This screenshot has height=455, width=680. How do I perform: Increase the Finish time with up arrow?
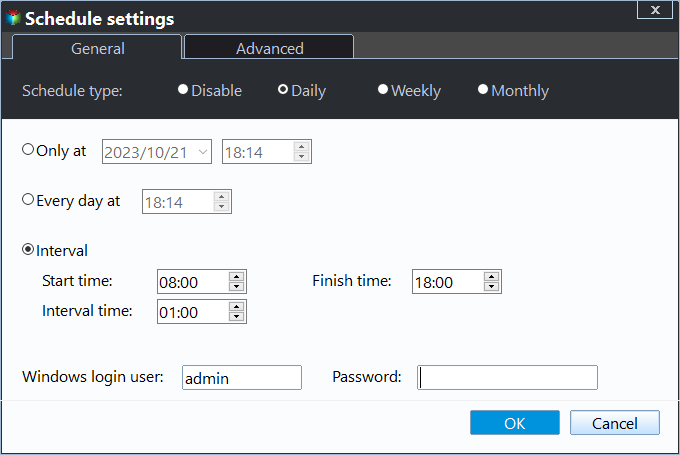pos(491,277)
